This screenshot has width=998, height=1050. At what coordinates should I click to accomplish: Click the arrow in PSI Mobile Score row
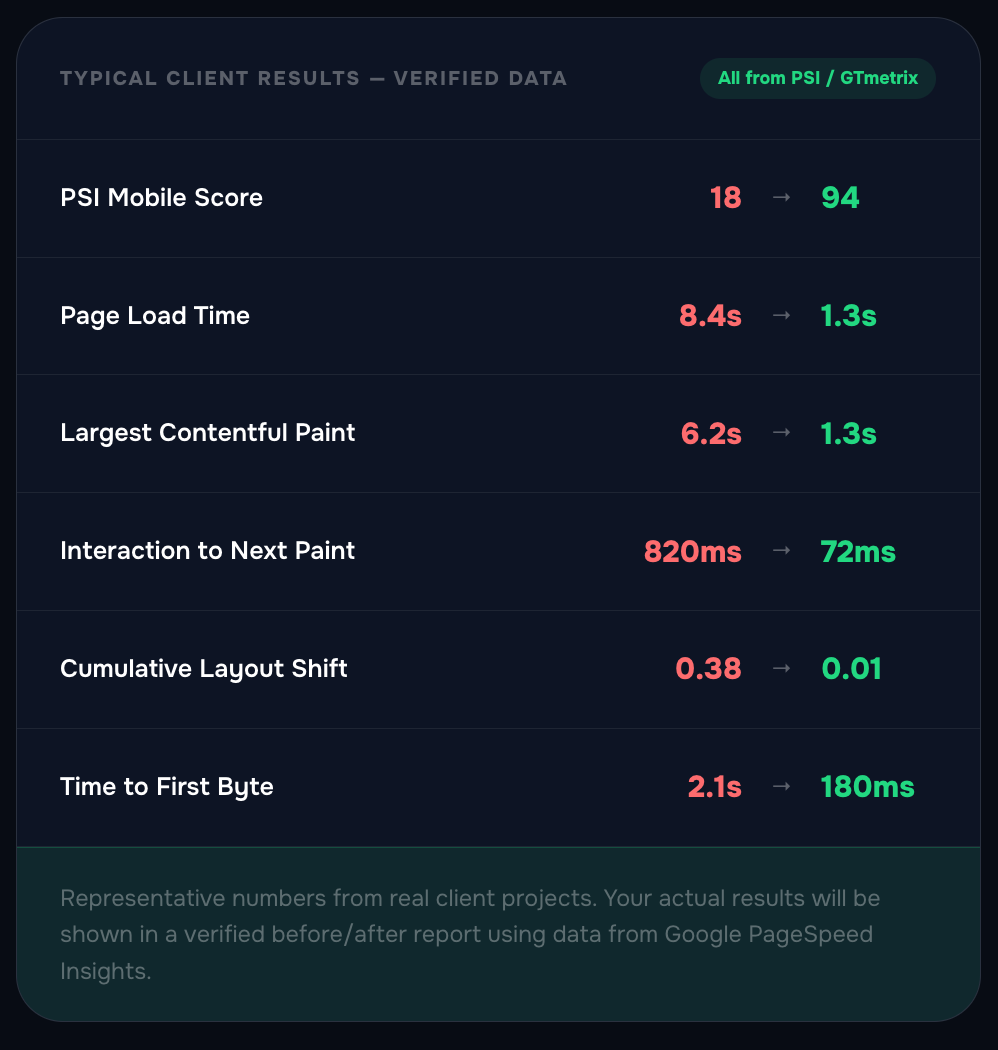(x=782, y=197)
